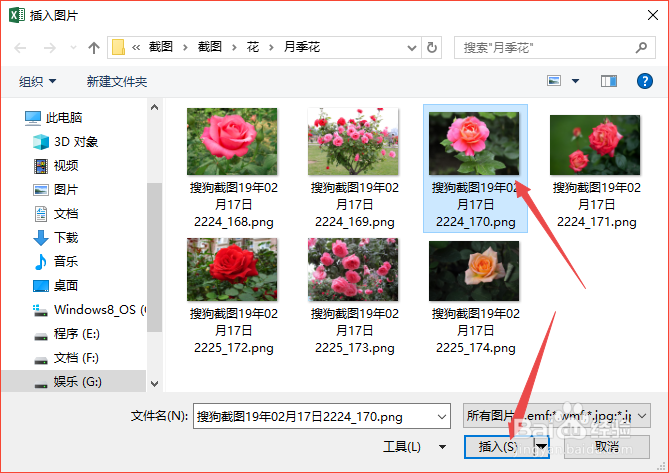Screen dimensions: 669x473
Task: Select 娱乐 (G:) drive
Action: point(74,381)
